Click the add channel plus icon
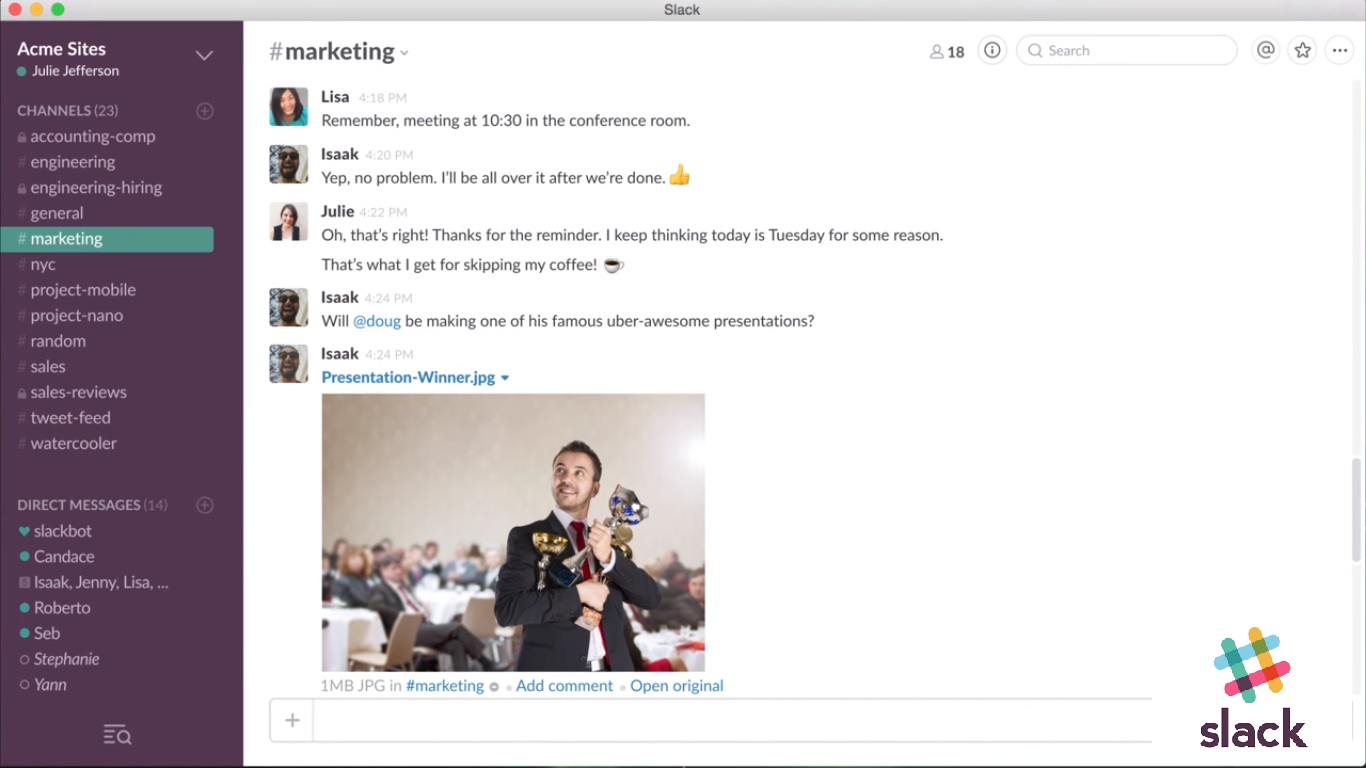Screen dimensions: 1366x768 coord(205,111)
